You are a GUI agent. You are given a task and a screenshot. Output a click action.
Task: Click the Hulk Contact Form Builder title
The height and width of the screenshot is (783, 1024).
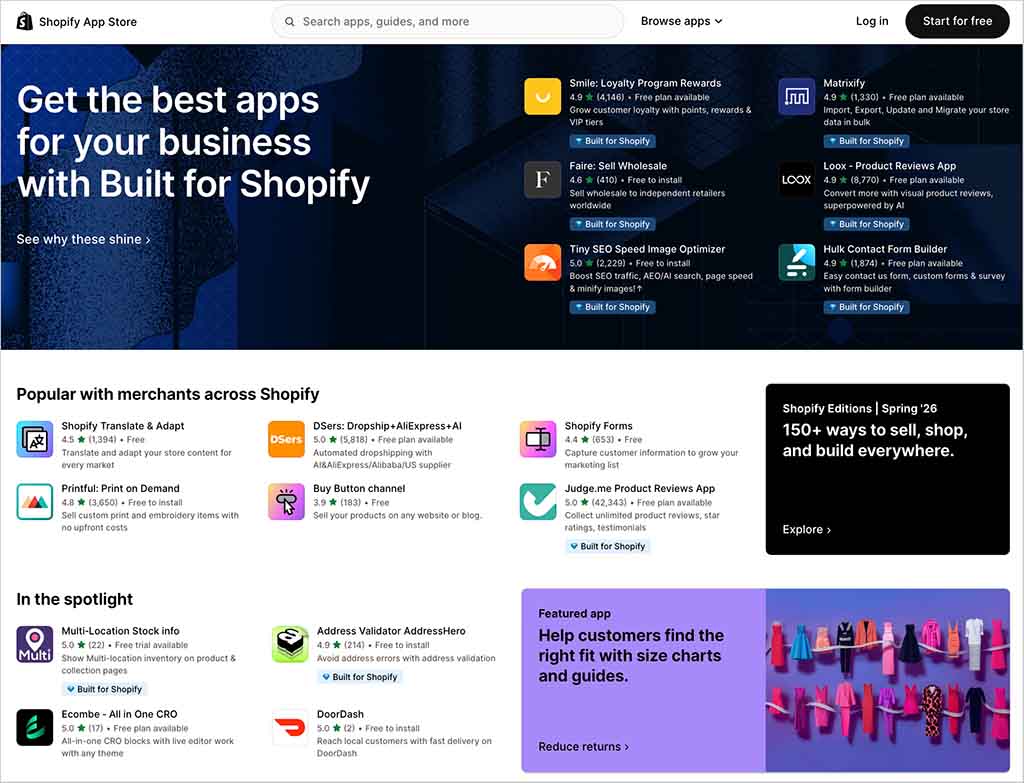[x=885, y=249]
